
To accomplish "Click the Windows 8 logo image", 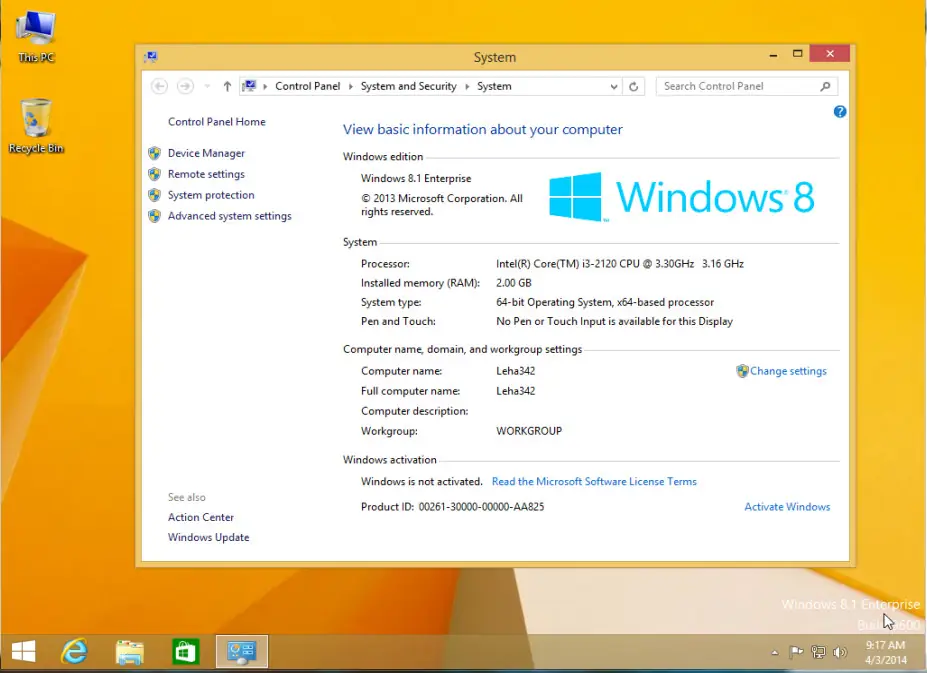I will click(682, 197).
